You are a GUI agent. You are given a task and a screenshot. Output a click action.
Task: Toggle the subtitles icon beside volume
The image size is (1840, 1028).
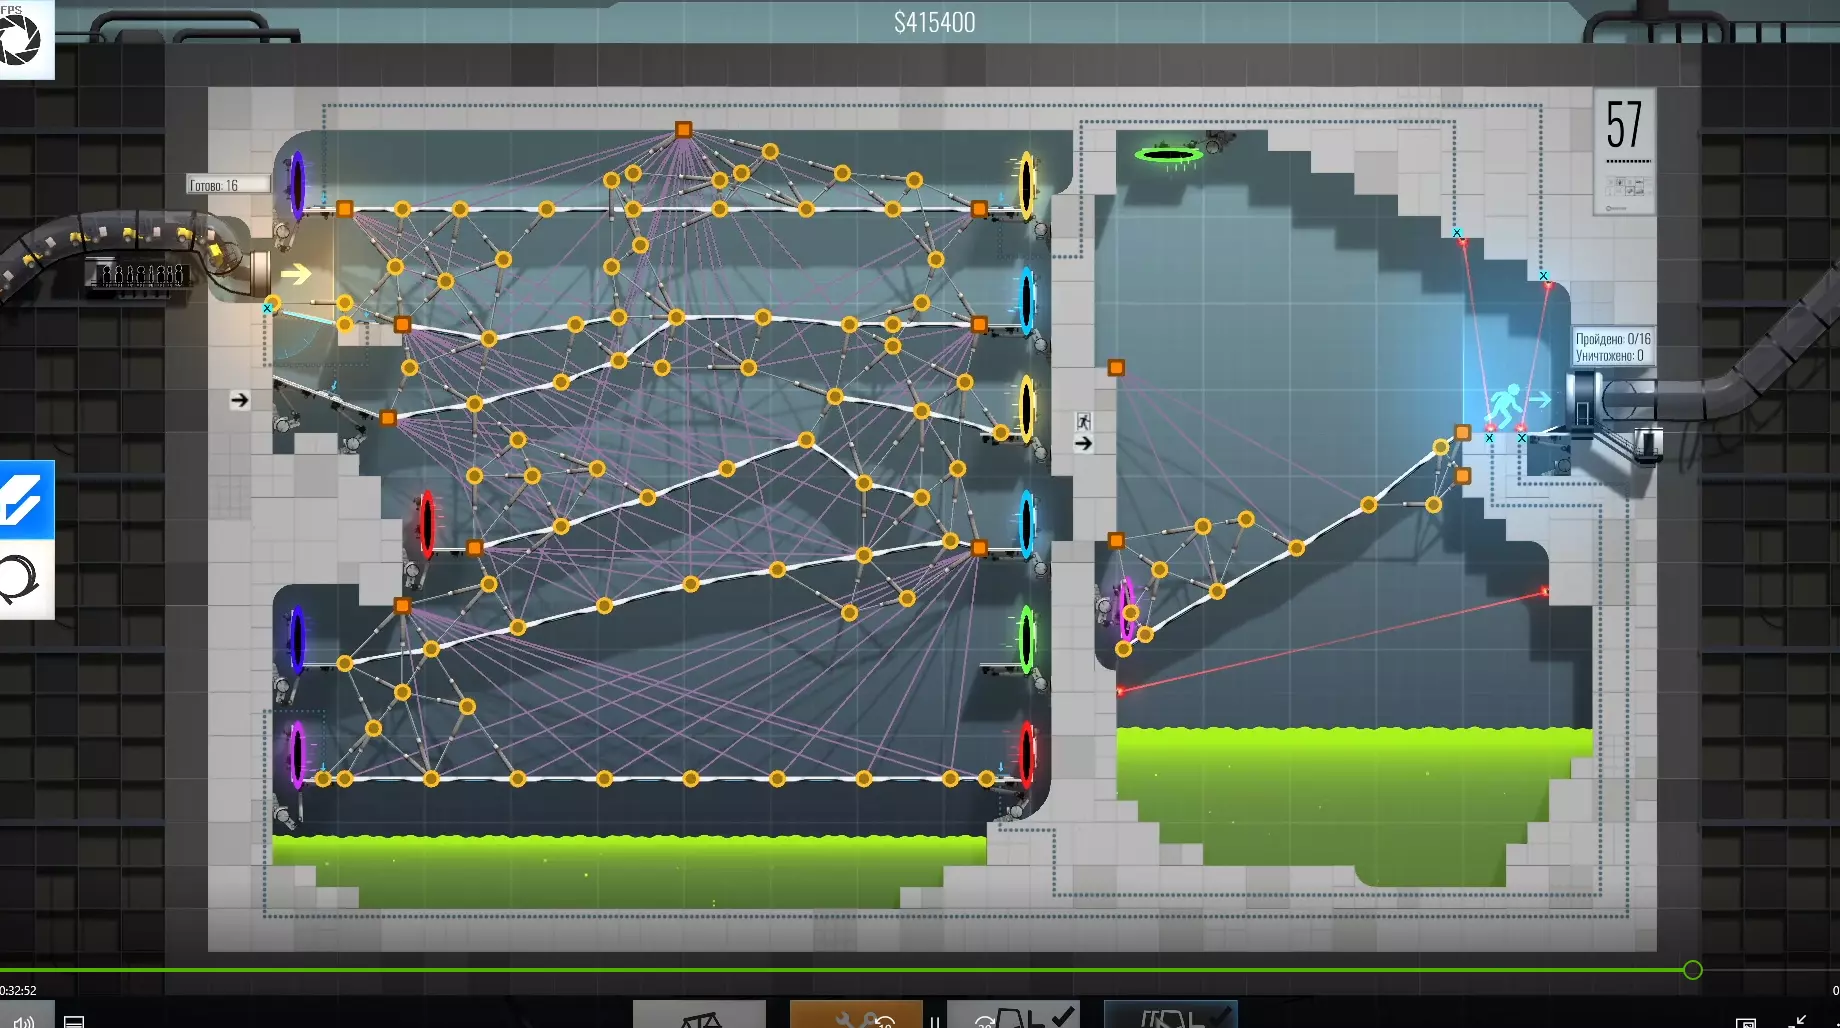tap(74, 1021)
